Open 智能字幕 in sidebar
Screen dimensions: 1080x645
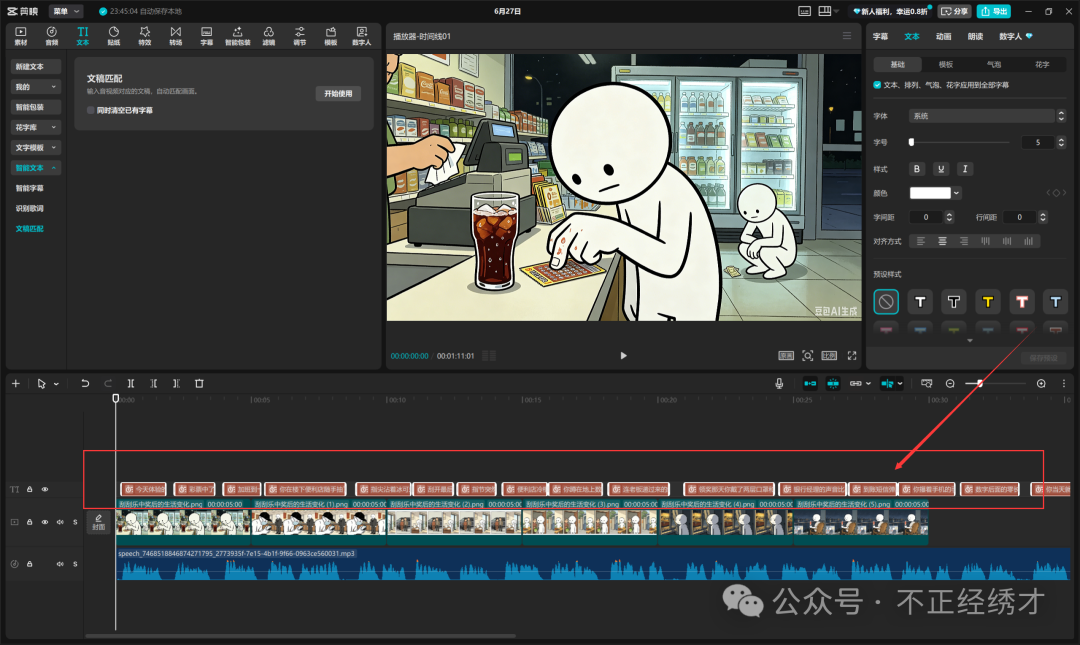tap(30, 188)
